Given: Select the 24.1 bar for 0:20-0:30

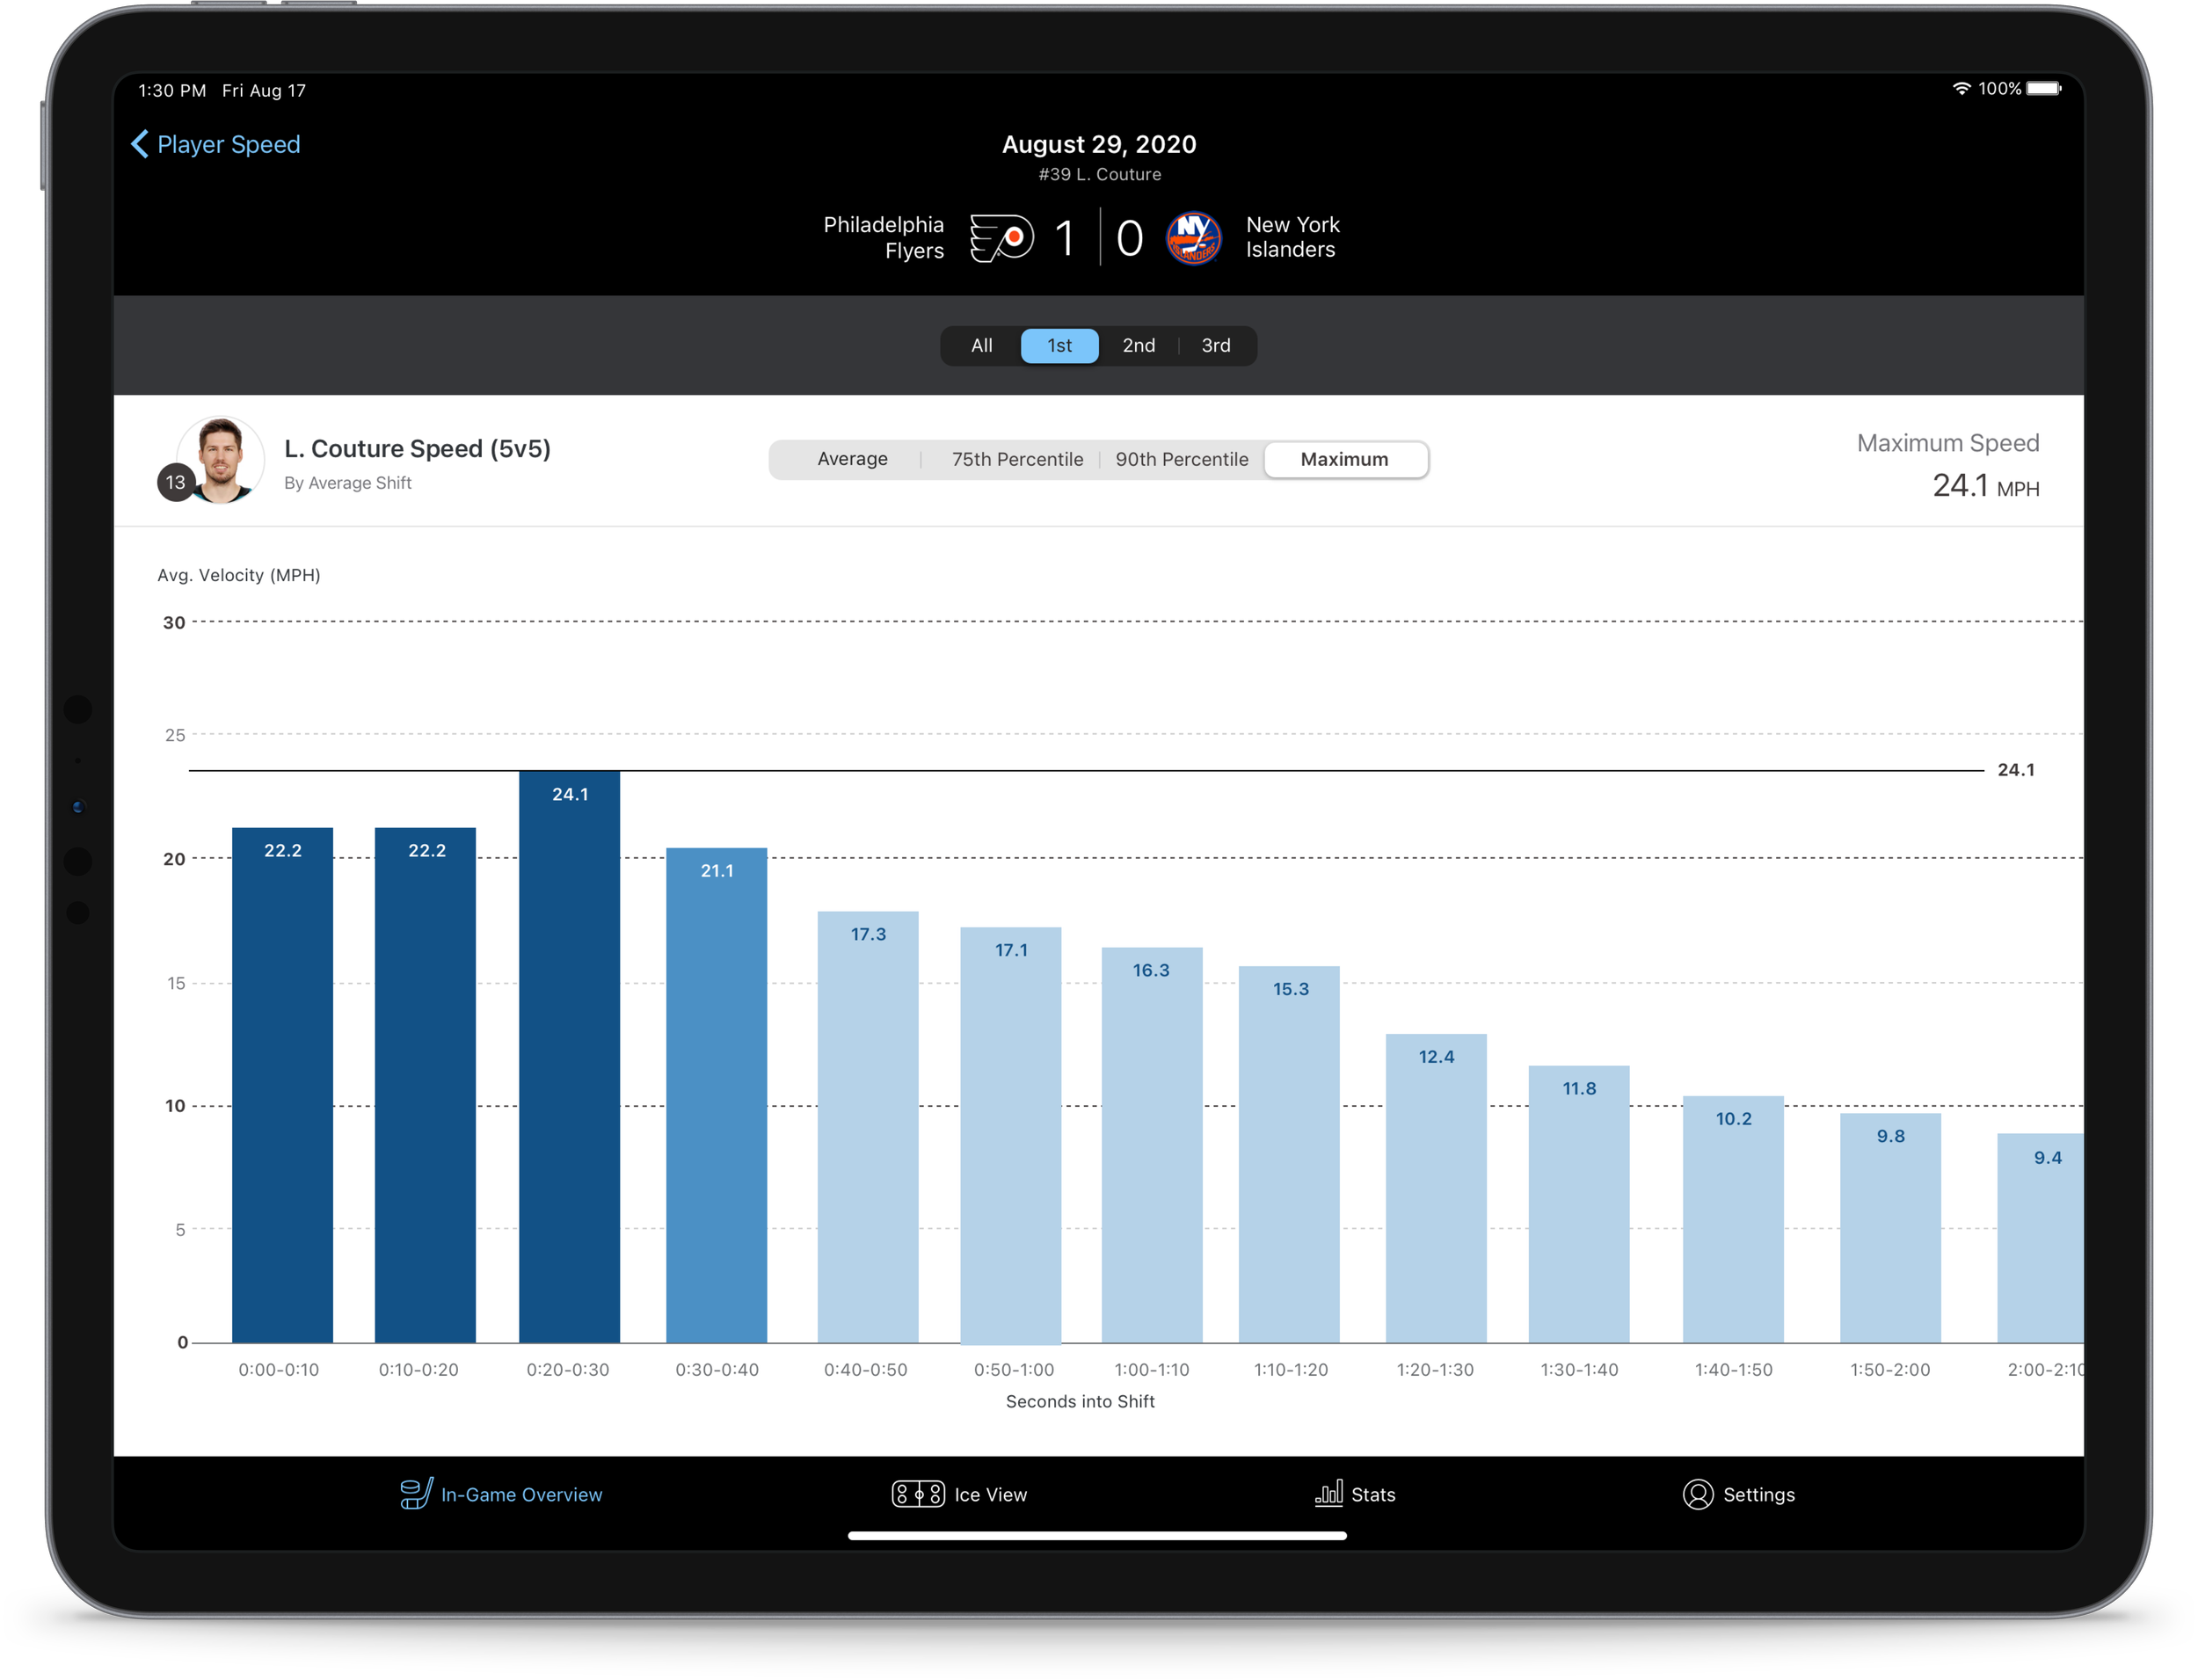Looking at the screenshot, I should 569,1056.
